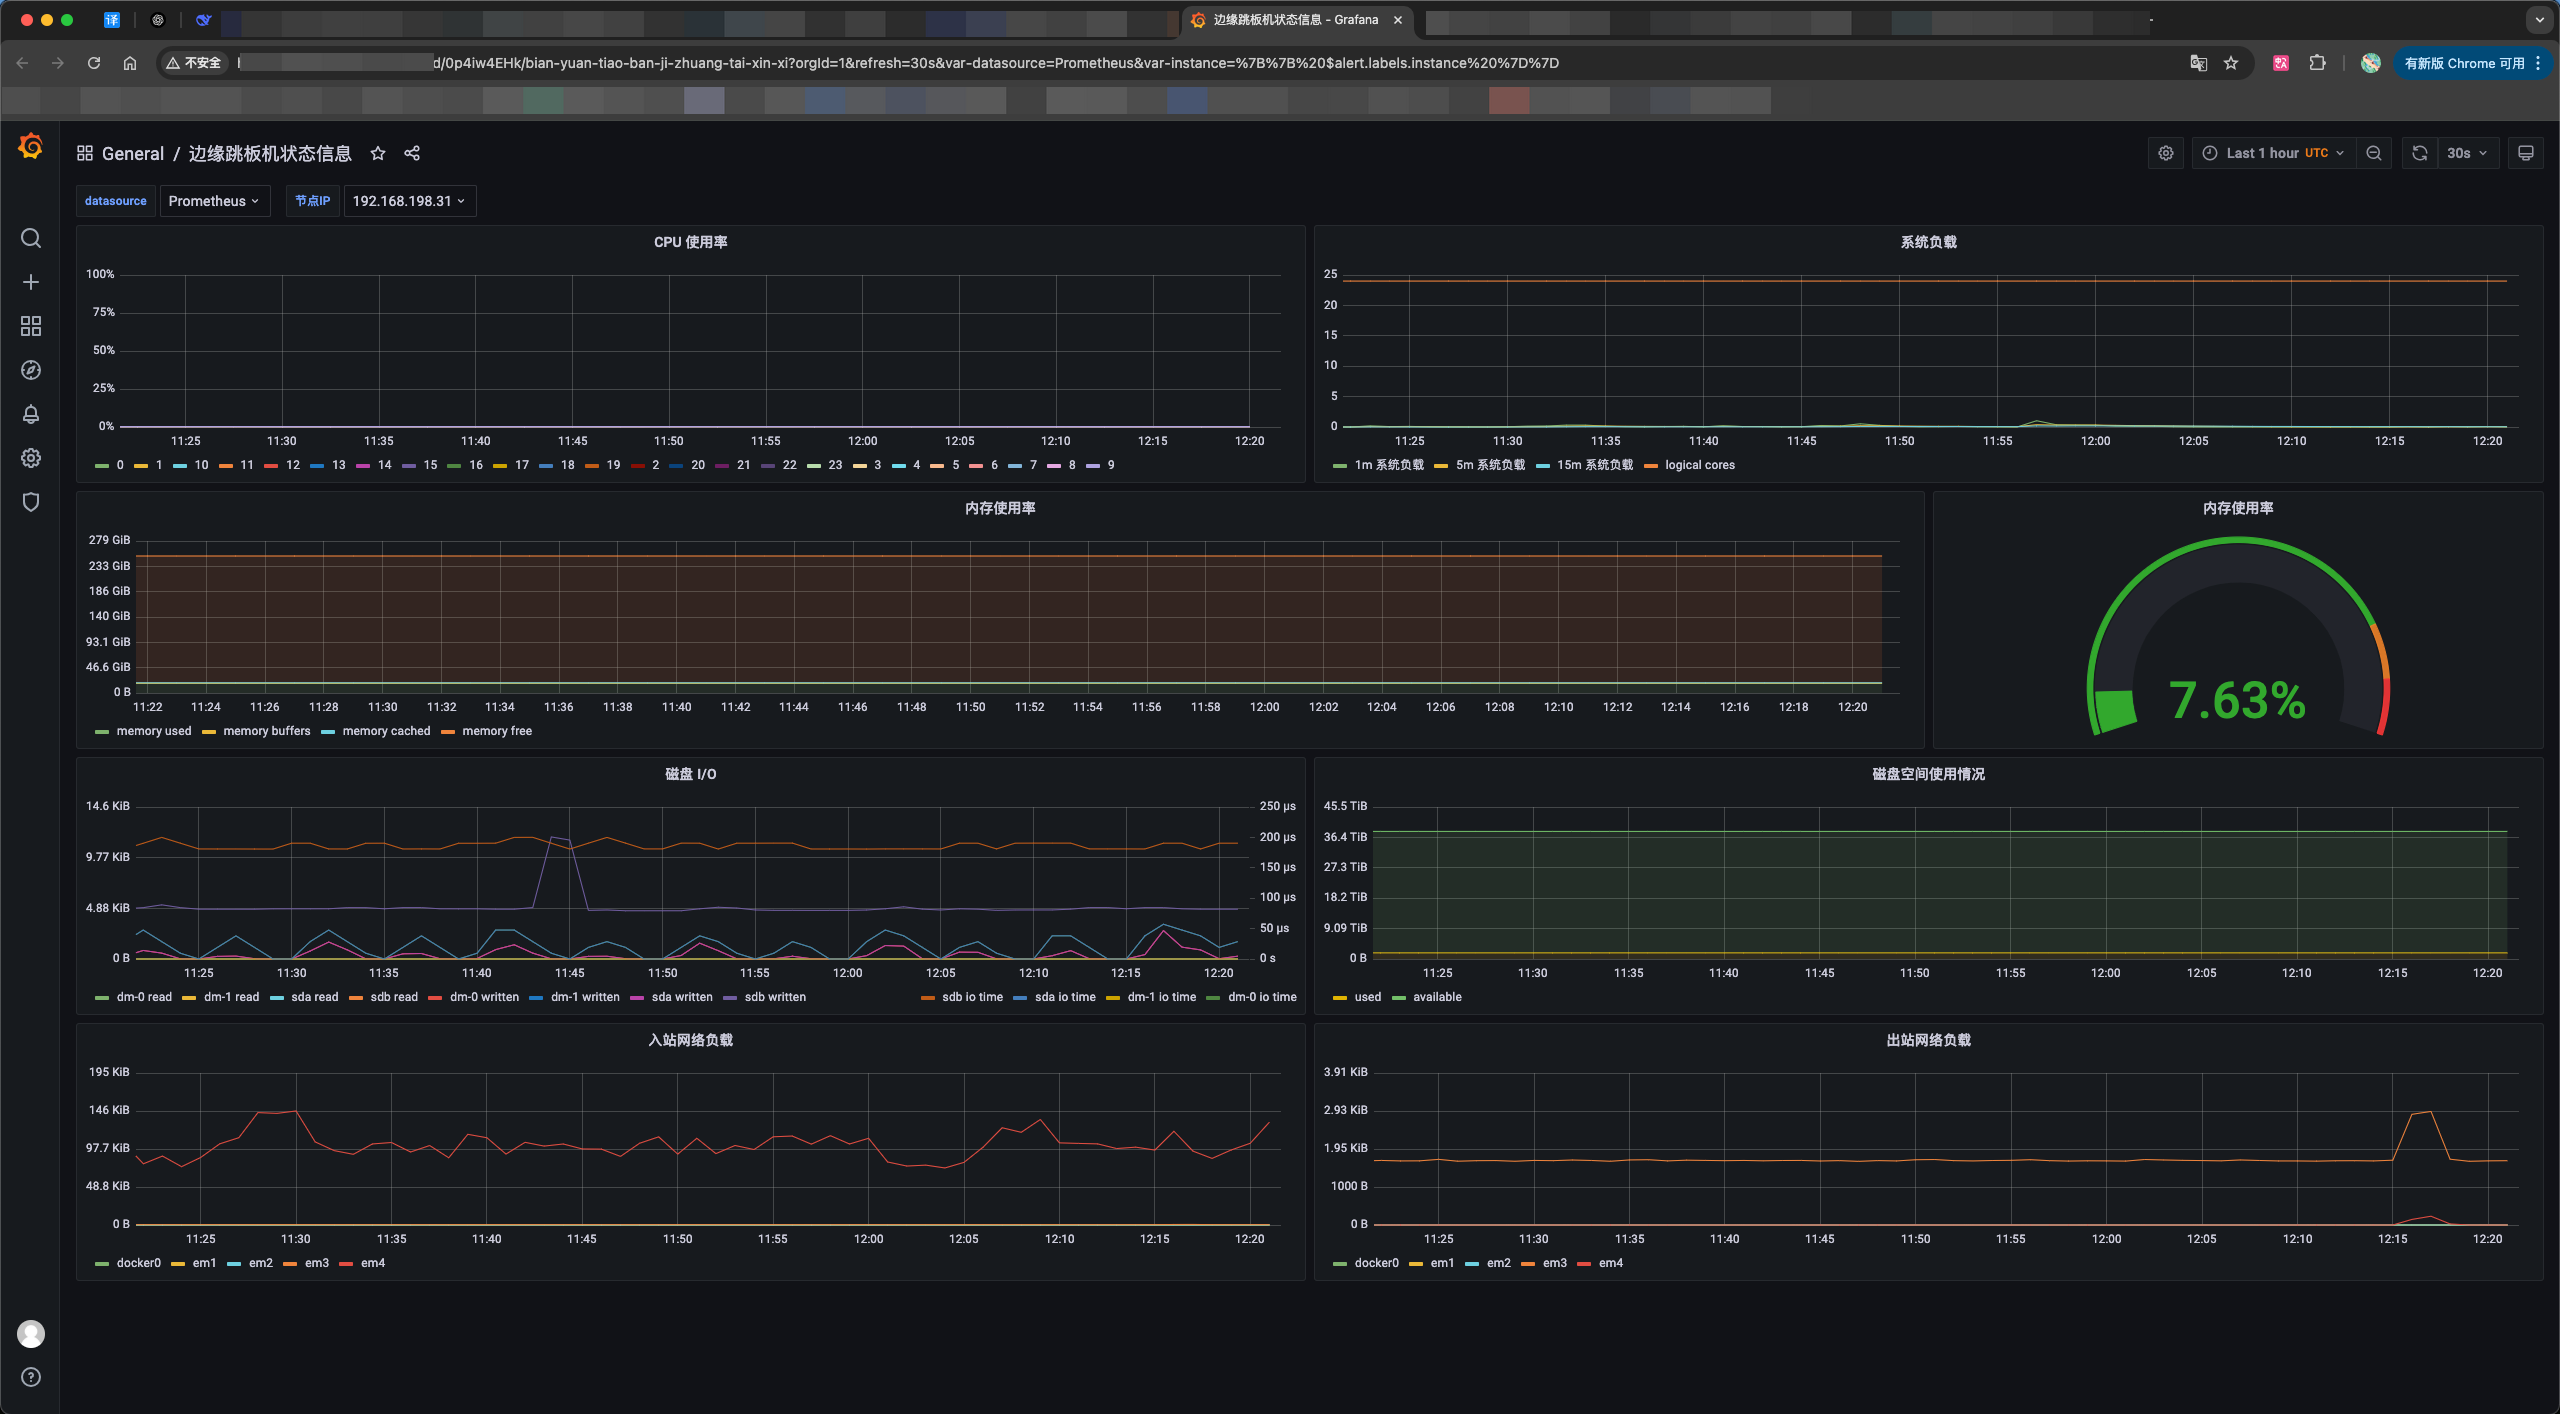Open the Dashboards grid icon in sidebar

(31, 326)
